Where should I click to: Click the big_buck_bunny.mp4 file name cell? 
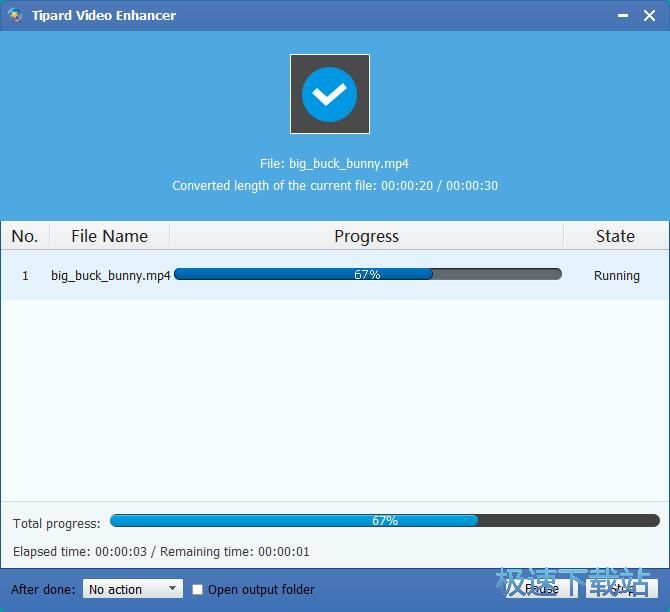pos(111,275)
